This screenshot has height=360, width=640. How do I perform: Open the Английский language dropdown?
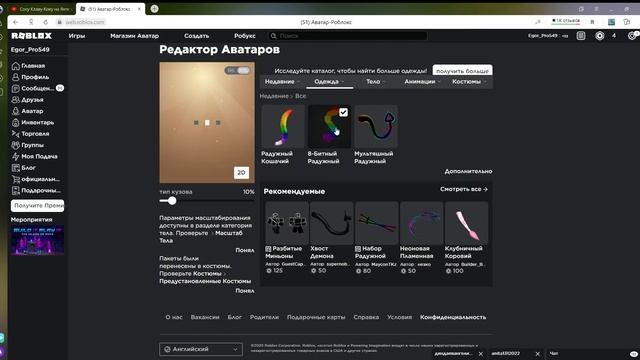pos(201,349)
